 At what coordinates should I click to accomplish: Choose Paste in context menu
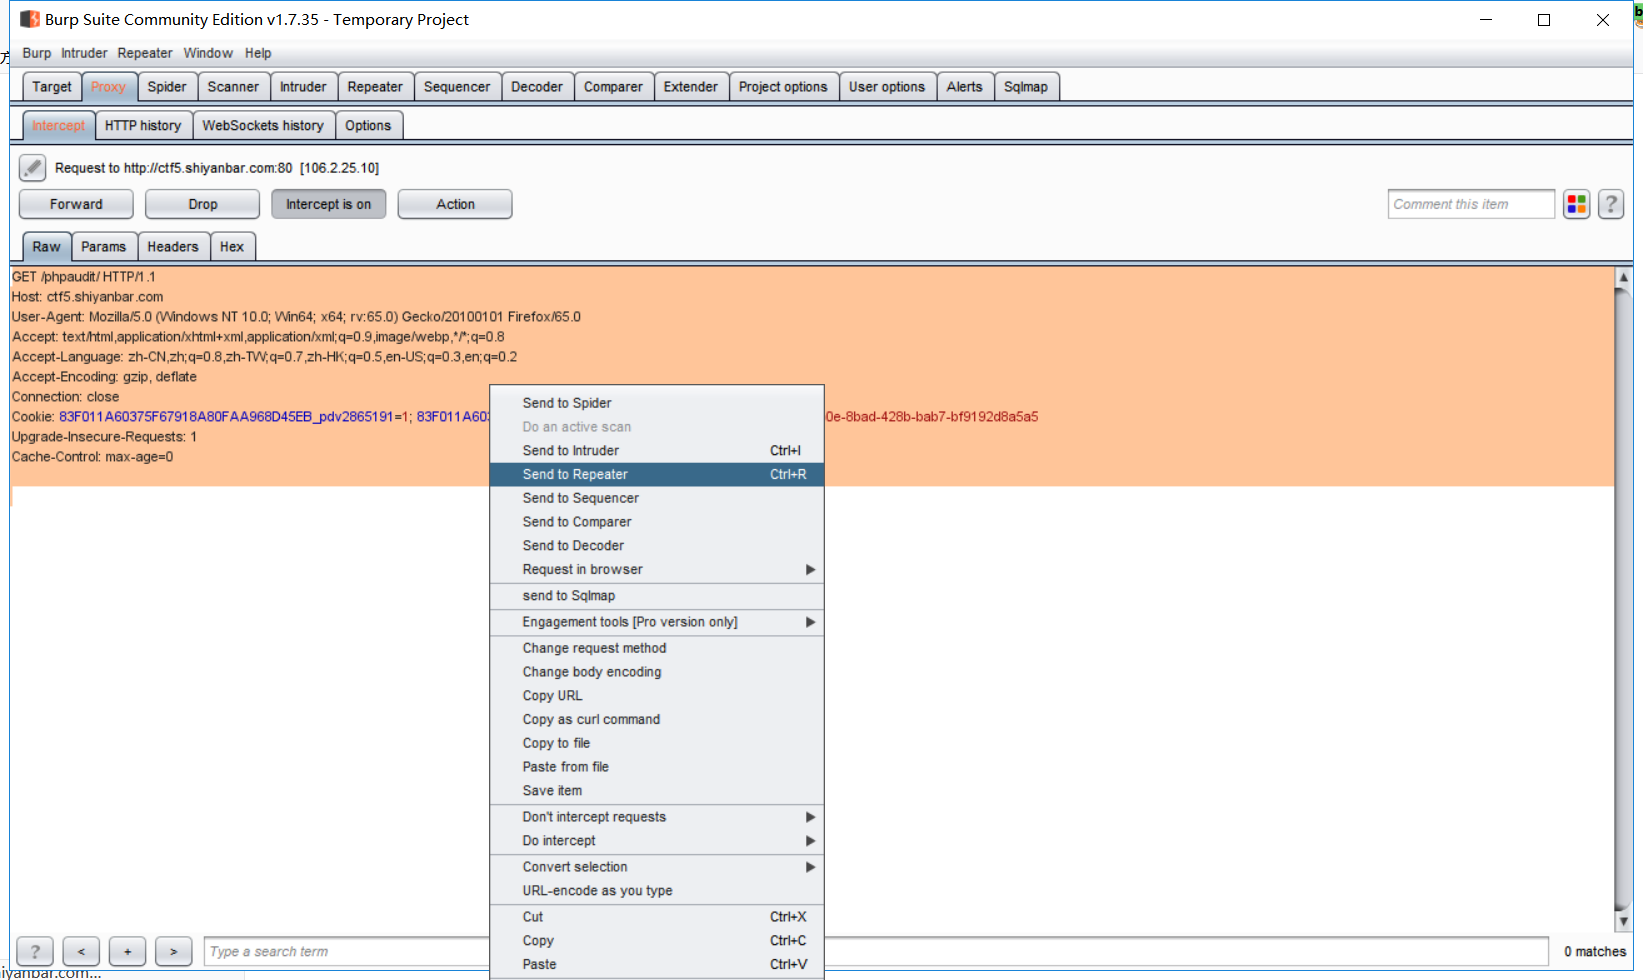point(657,965)
